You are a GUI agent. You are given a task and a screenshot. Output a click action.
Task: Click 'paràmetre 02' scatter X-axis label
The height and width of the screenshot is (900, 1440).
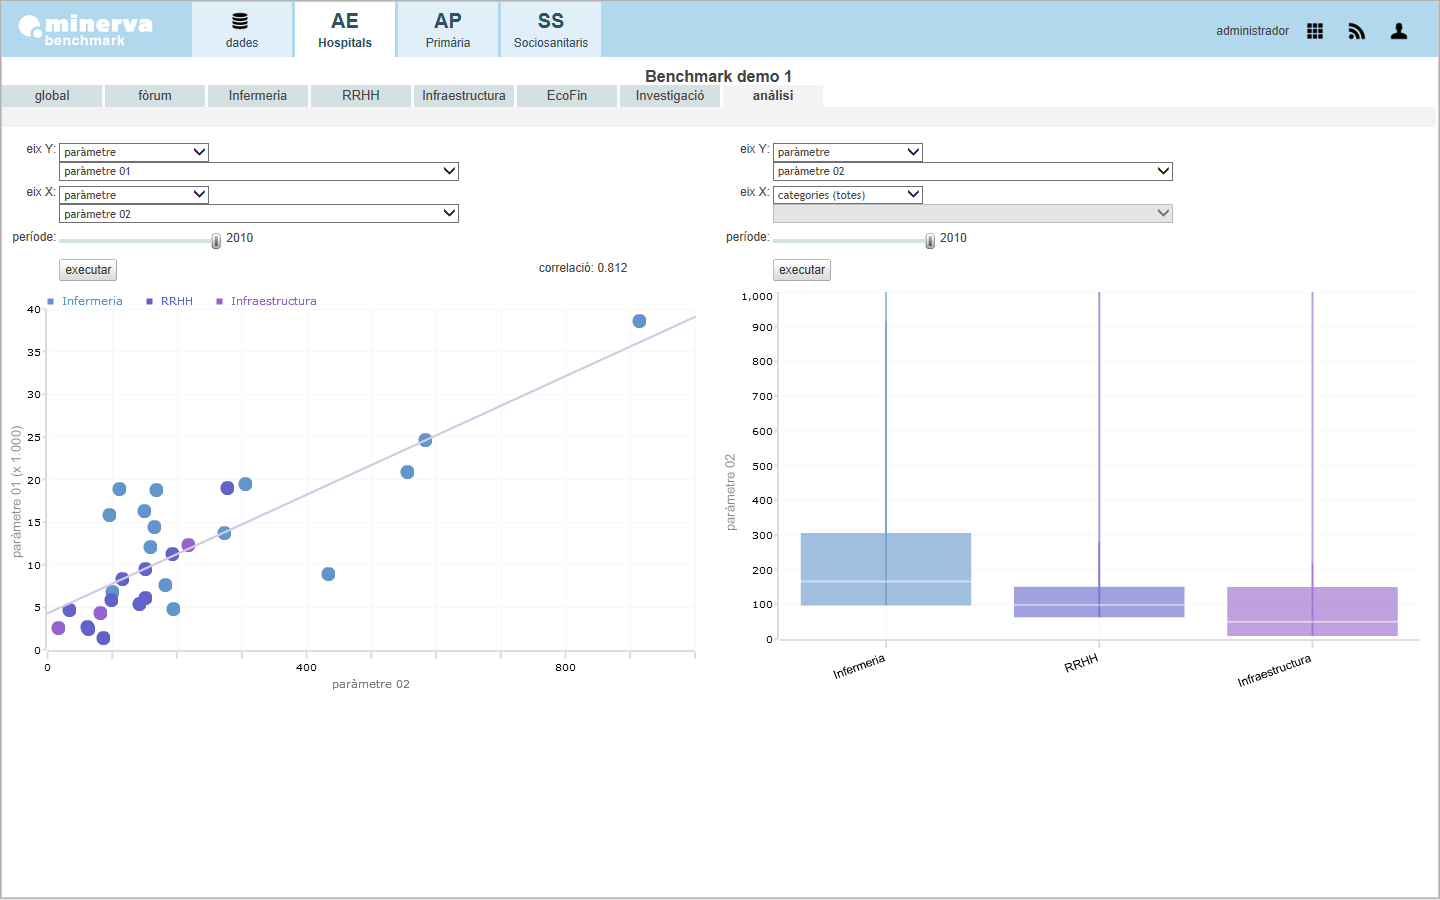pyautogui.click(x=371, y=684)
